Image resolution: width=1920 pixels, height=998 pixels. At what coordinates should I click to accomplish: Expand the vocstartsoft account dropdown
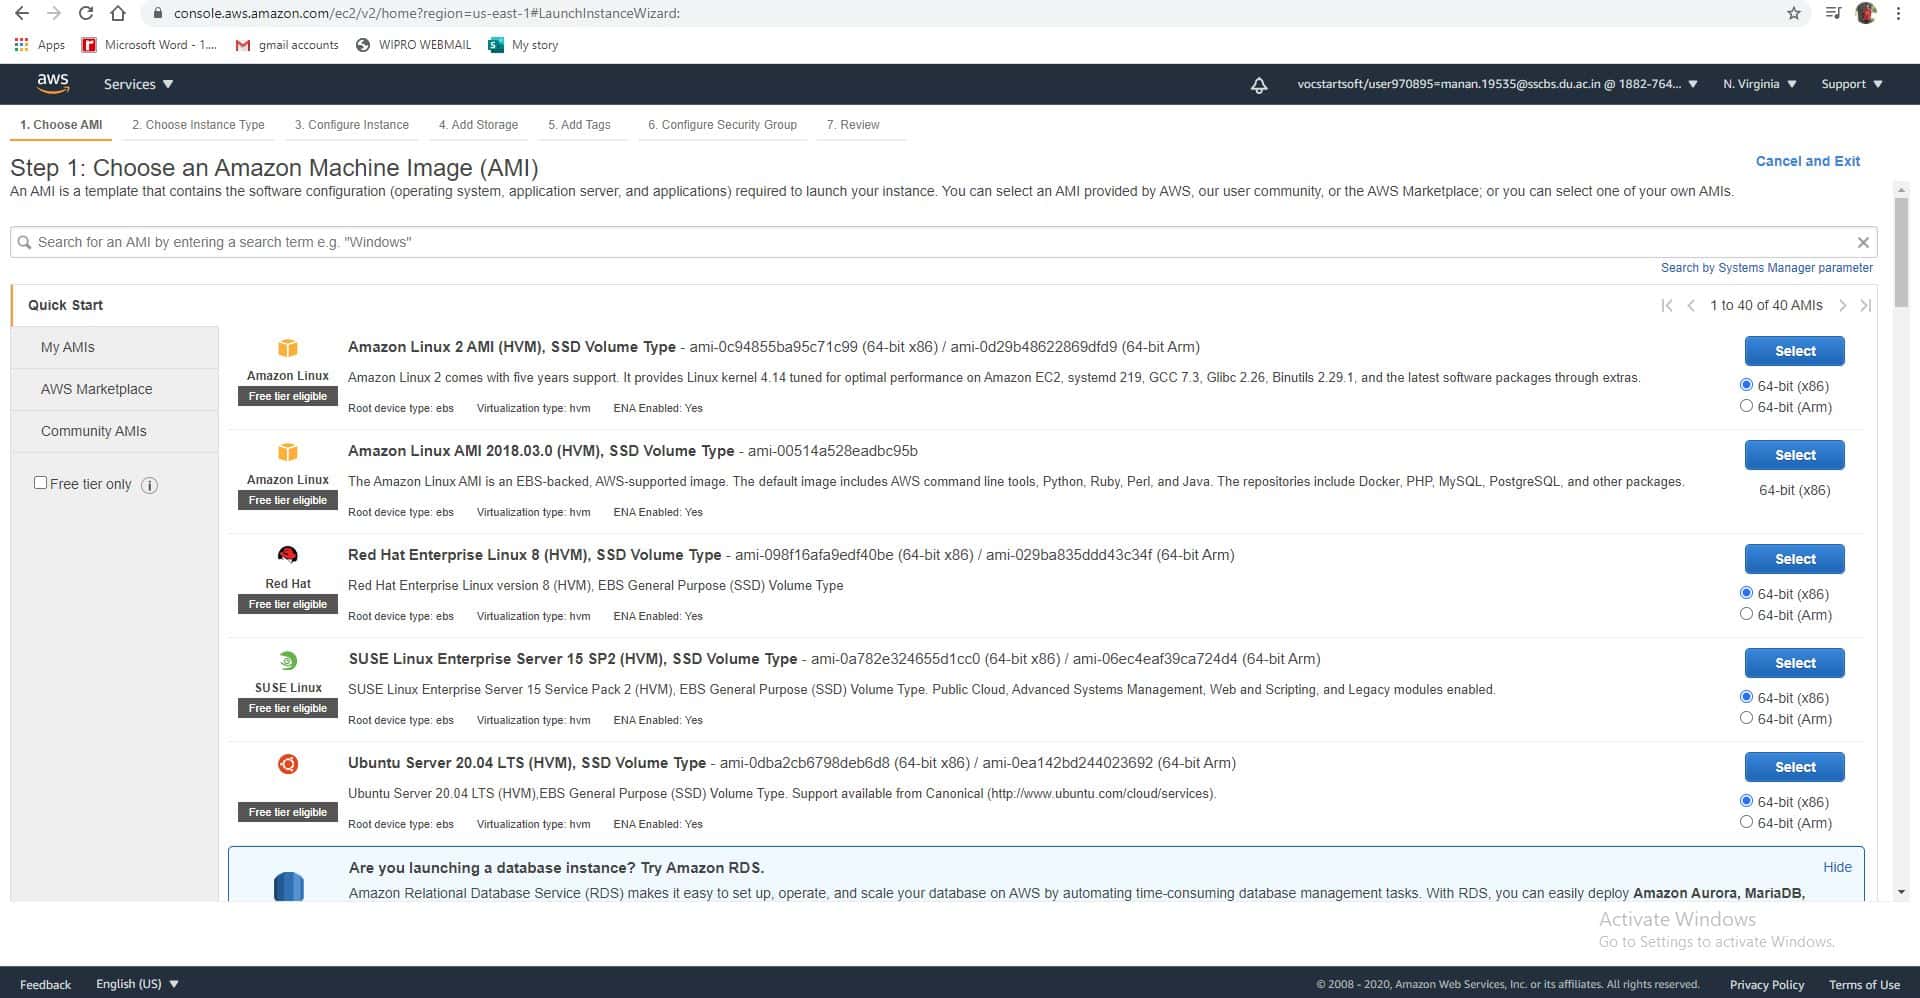pos(1497,84)
